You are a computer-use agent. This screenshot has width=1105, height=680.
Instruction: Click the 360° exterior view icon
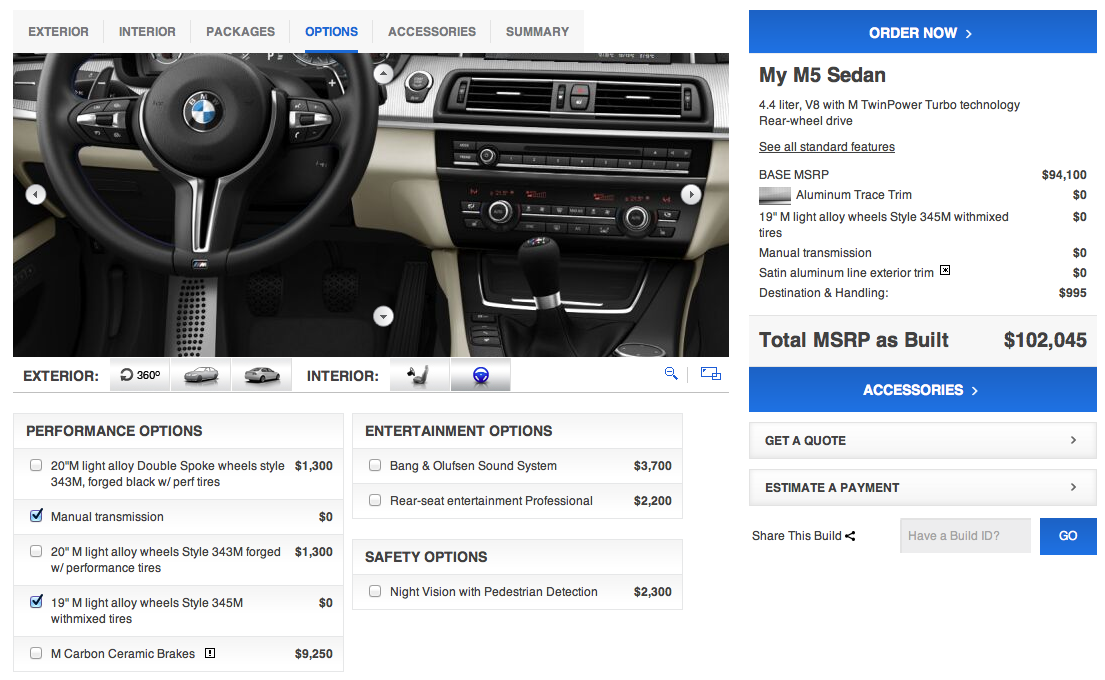point(139,376)
